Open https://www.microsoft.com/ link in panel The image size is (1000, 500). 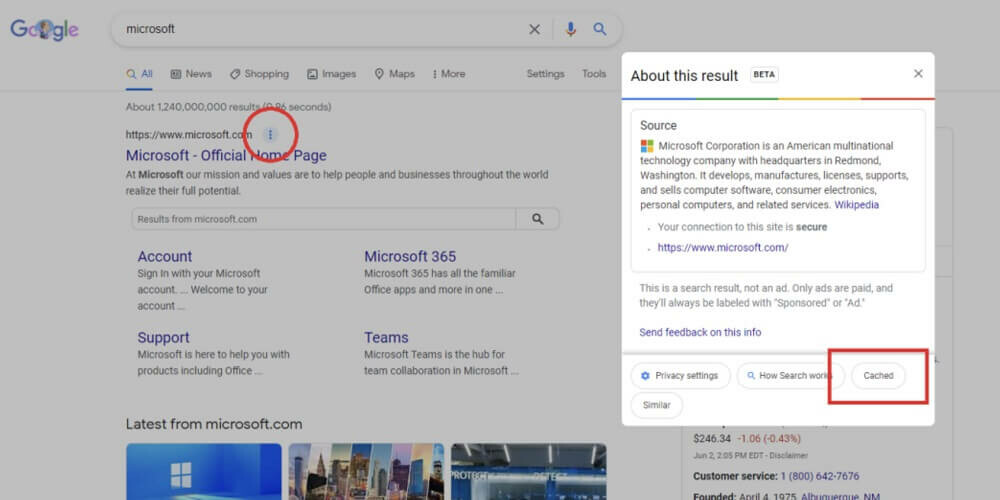pos(723,247)
